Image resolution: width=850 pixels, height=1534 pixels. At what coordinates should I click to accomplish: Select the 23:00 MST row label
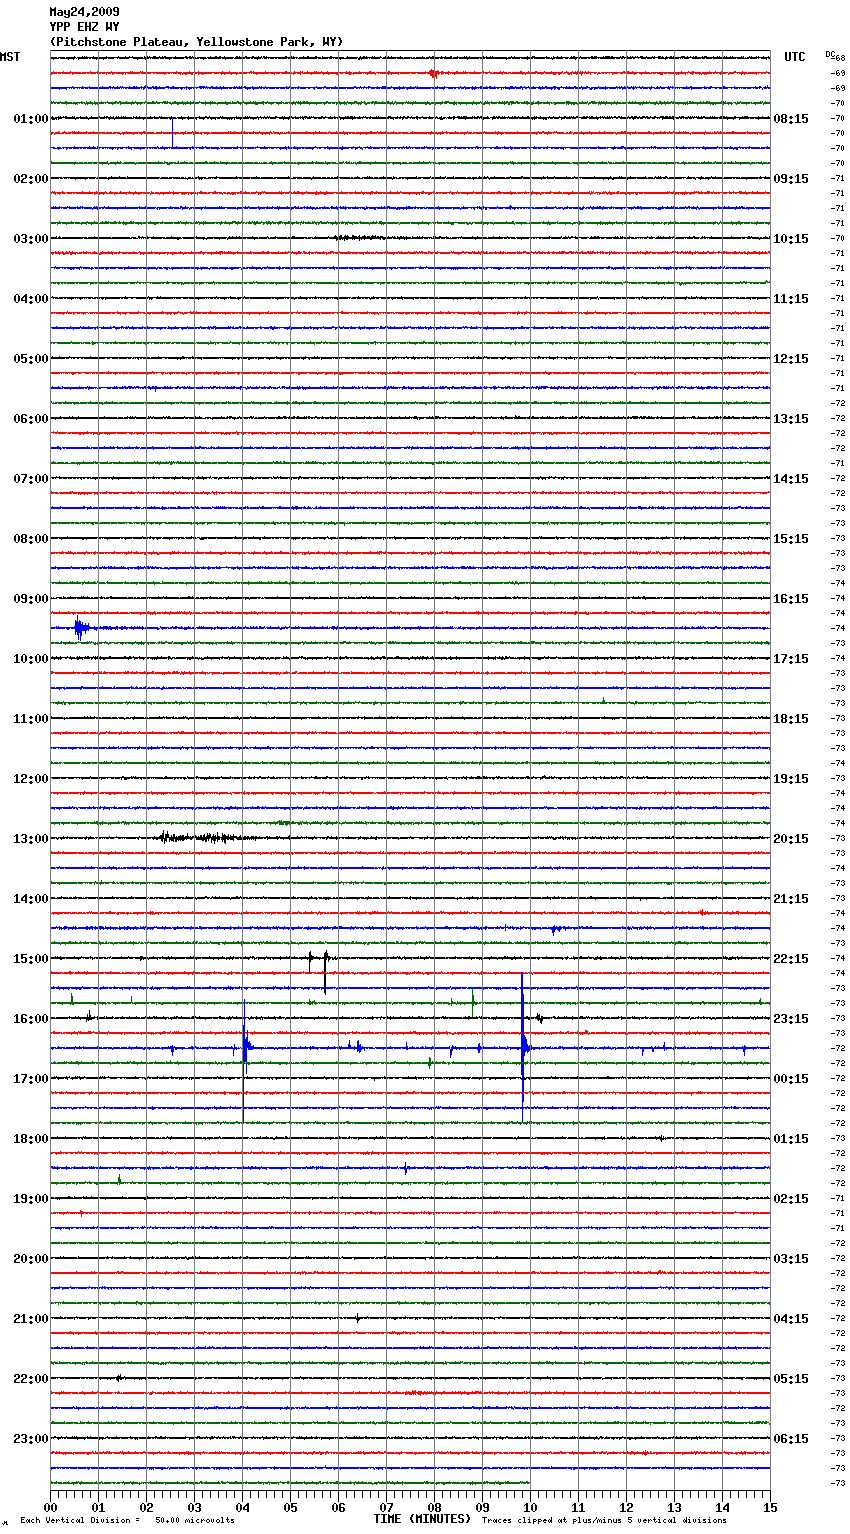click(x=31, y=1439)
